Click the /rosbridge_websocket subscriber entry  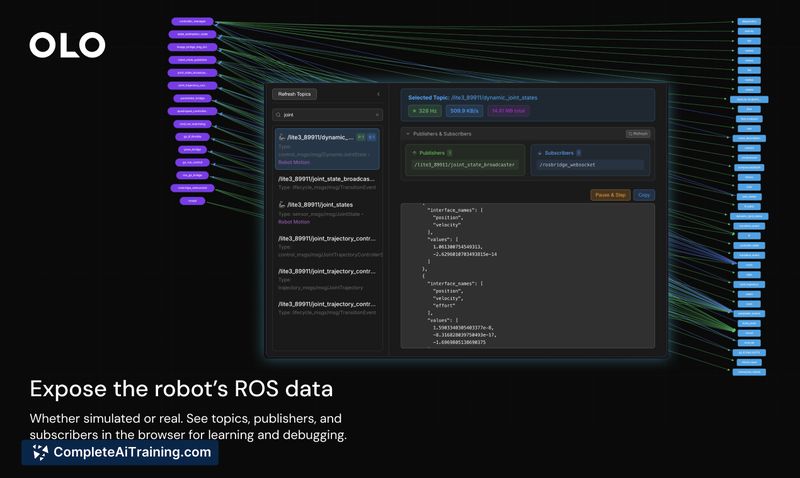coord(590,165)
